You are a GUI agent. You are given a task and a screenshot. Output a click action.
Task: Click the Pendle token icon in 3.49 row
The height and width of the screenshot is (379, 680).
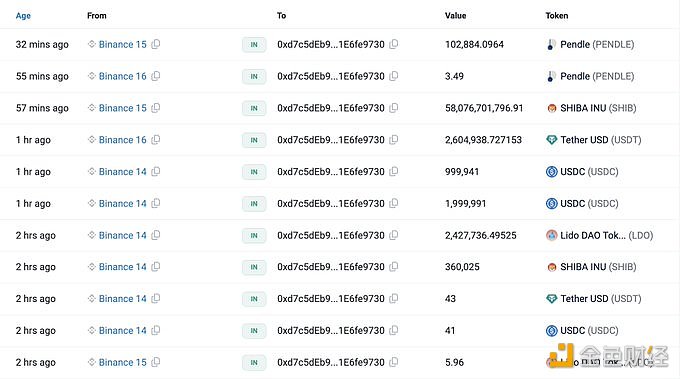(x=551, y=76)
